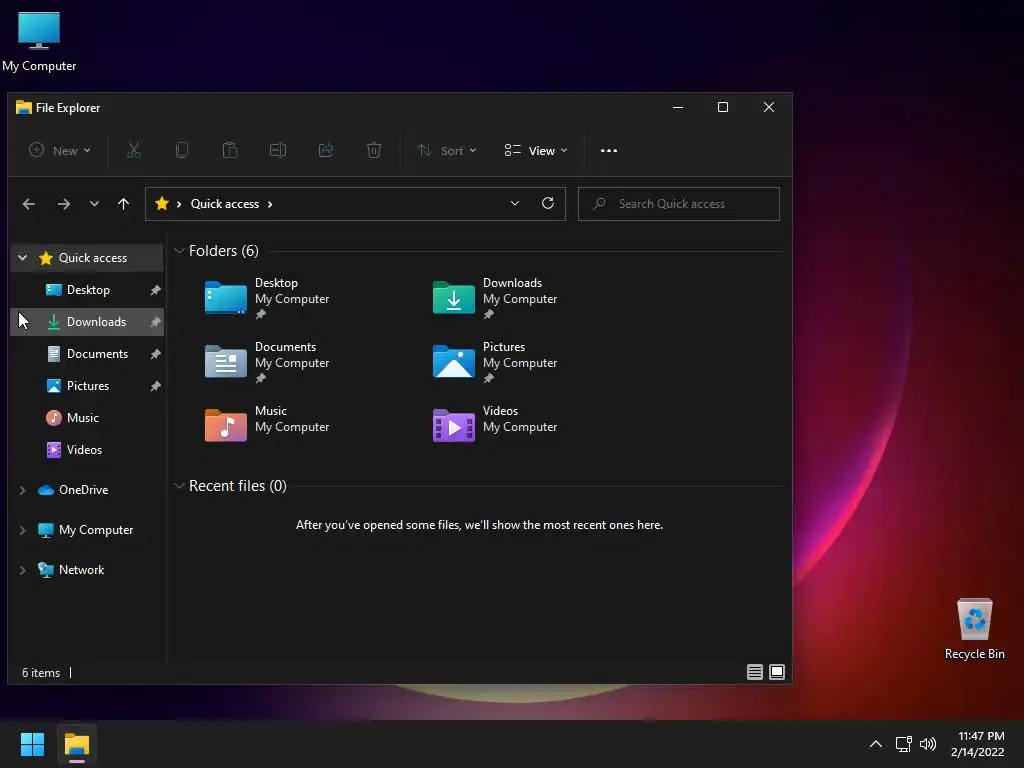Maximize the File Explorer window
This screenshot has height=768, width=1024.
(x=723, y=107)
